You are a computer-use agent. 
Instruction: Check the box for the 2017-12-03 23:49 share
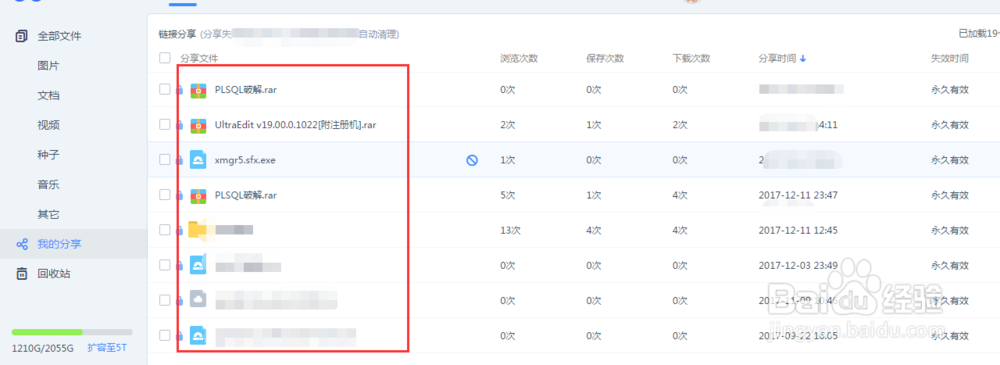pyautogui.click(x=165, y=265)
